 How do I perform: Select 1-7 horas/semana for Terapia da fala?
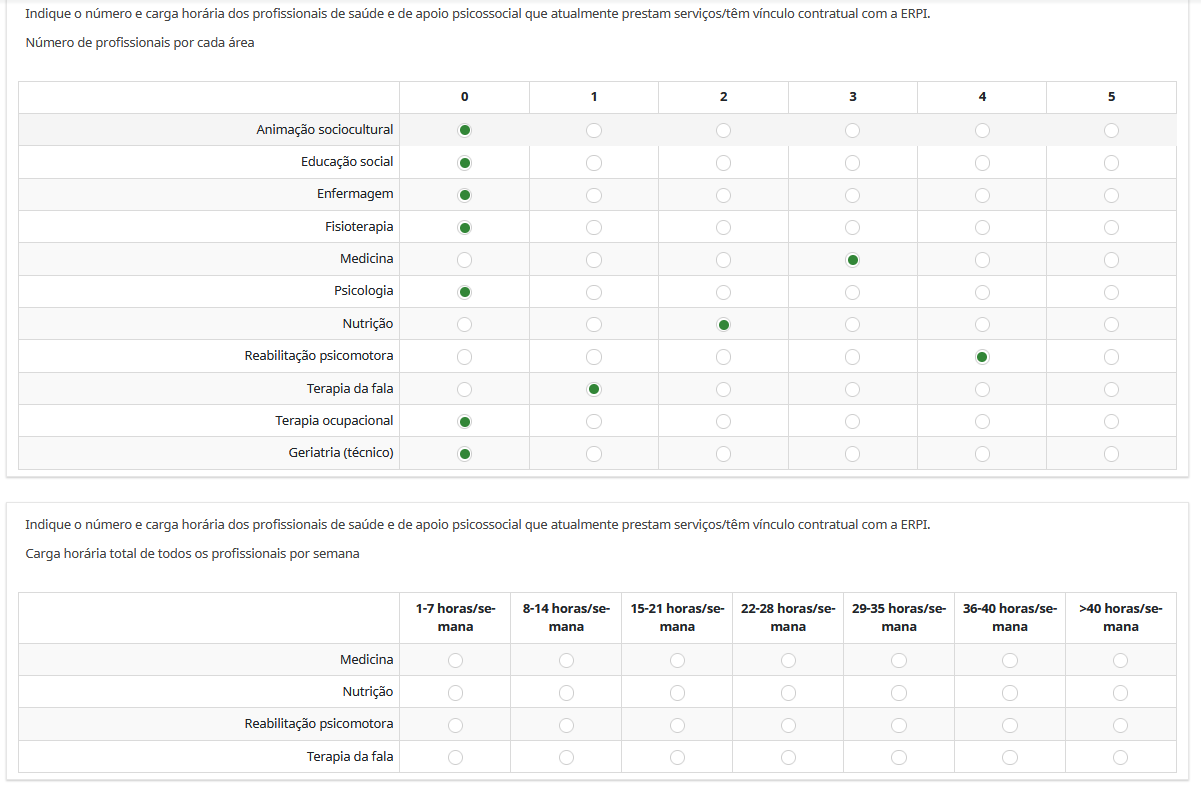point(455,757)
